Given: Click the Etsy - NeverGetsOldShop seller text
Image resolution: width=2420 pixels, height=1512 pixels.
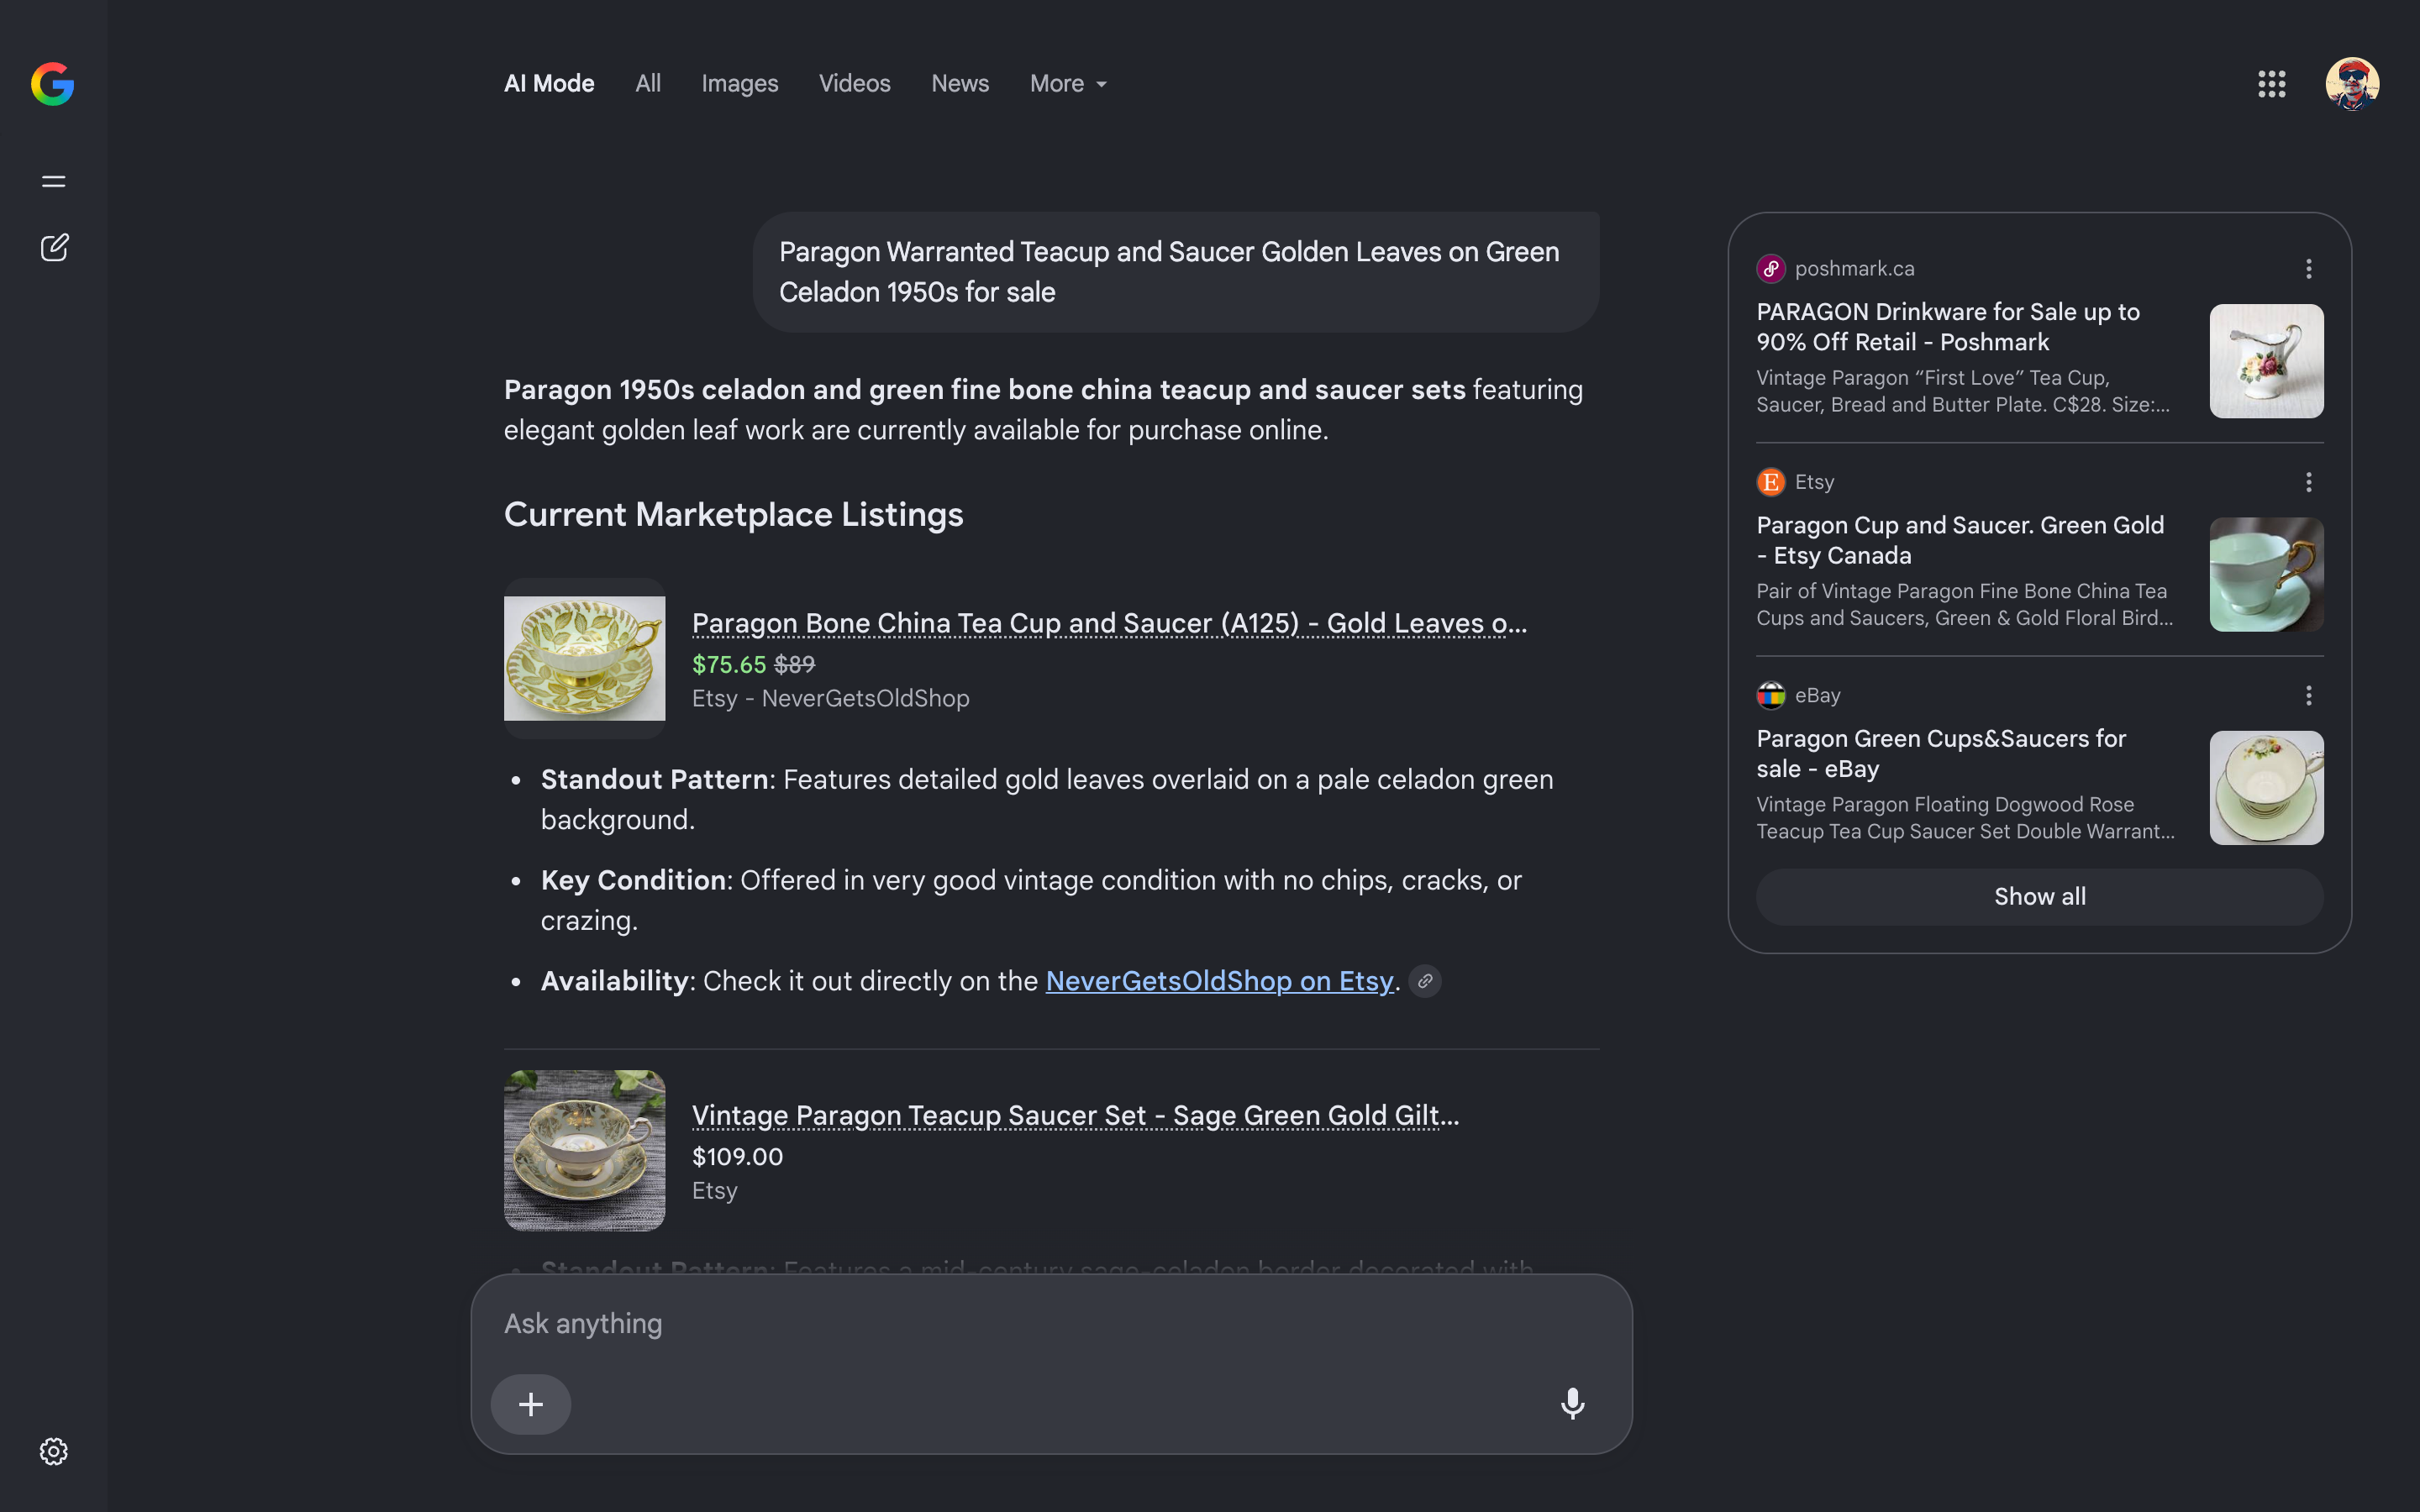Looking at the screenshot, I should (831, 698).
